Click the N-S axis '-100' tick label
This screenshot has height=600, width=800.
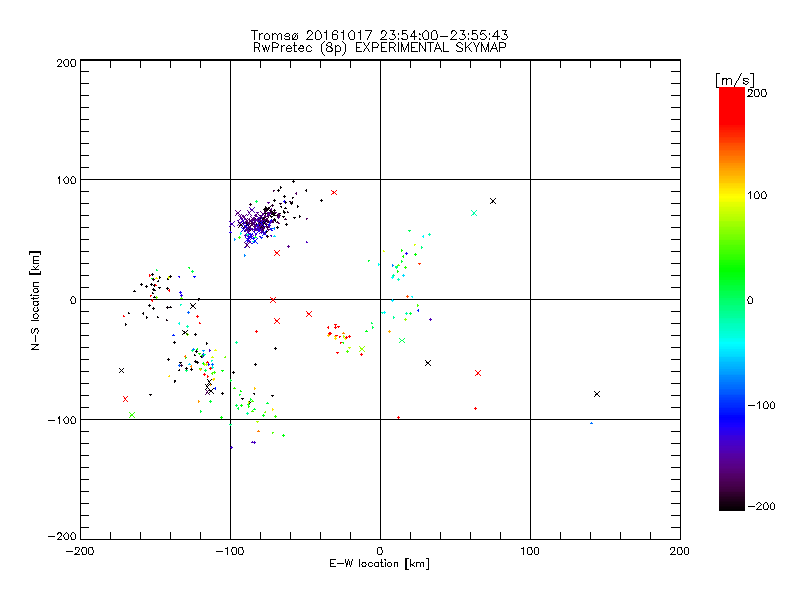(62, 420)
